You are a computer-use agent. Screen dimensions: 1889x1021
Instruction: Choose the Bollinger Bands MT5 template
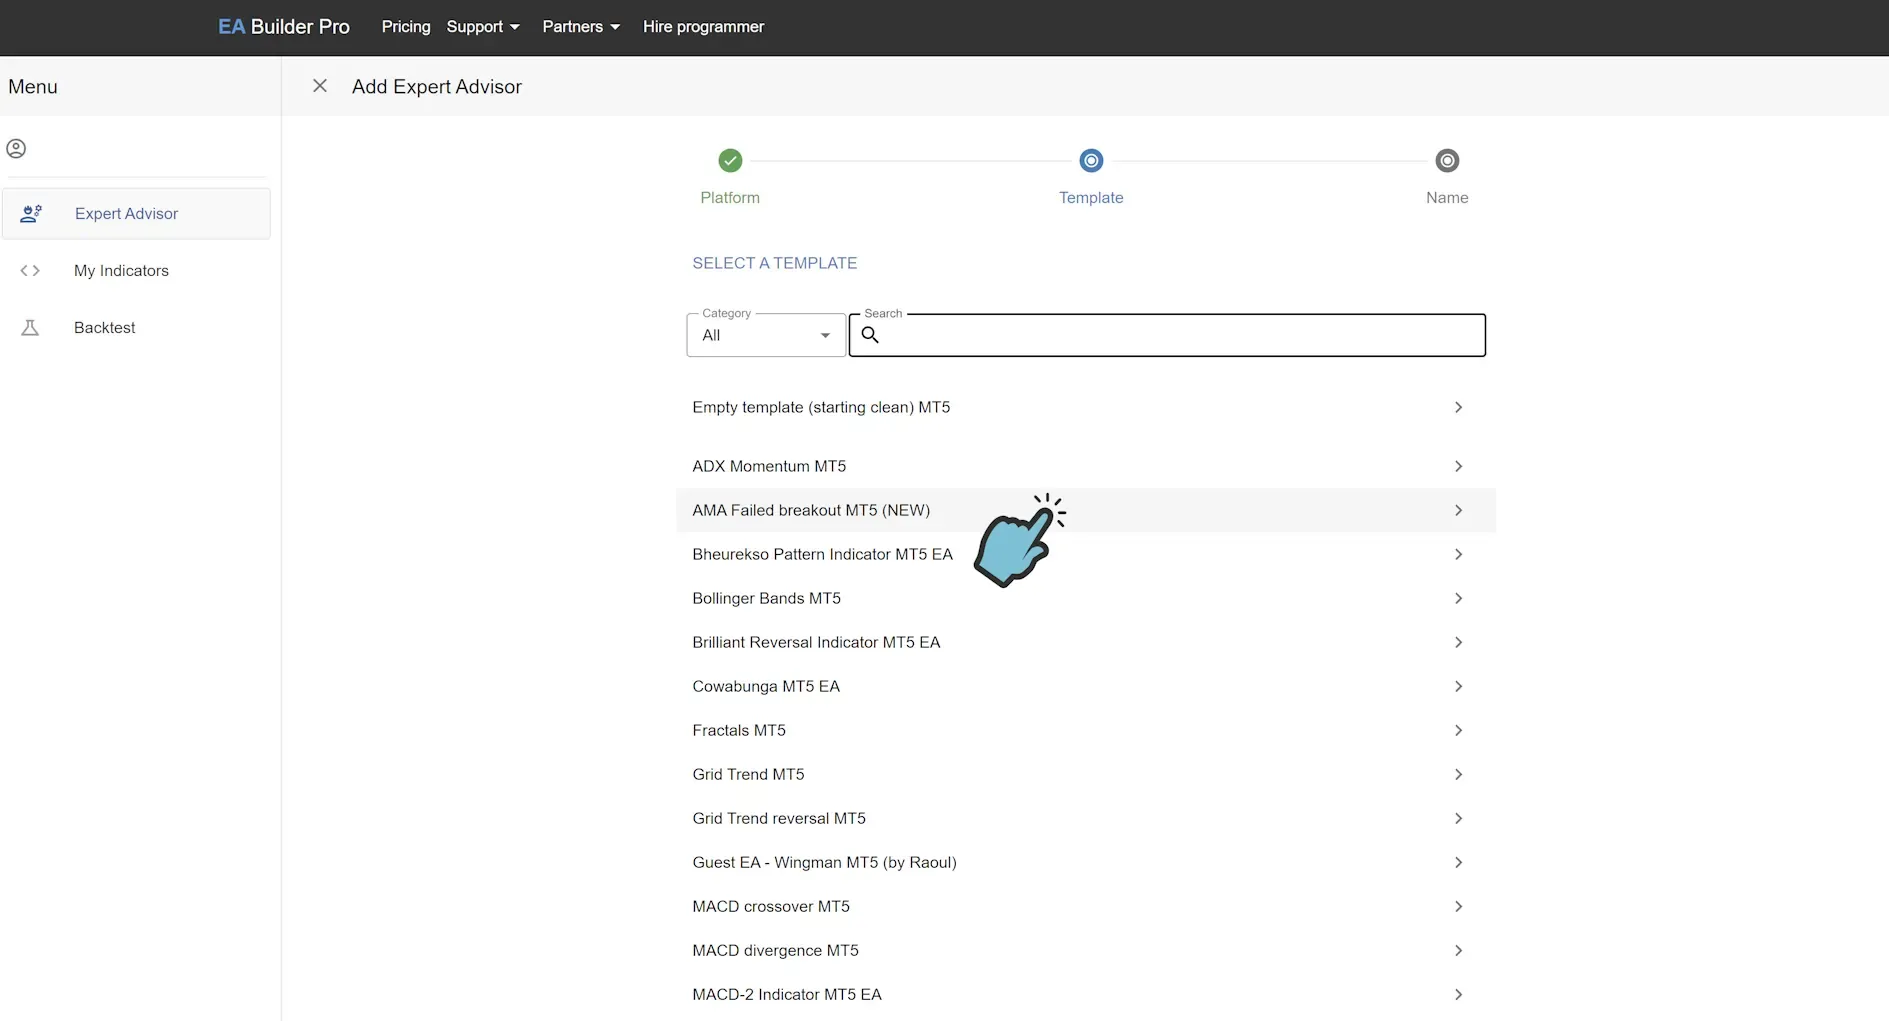tap(766, 598)
